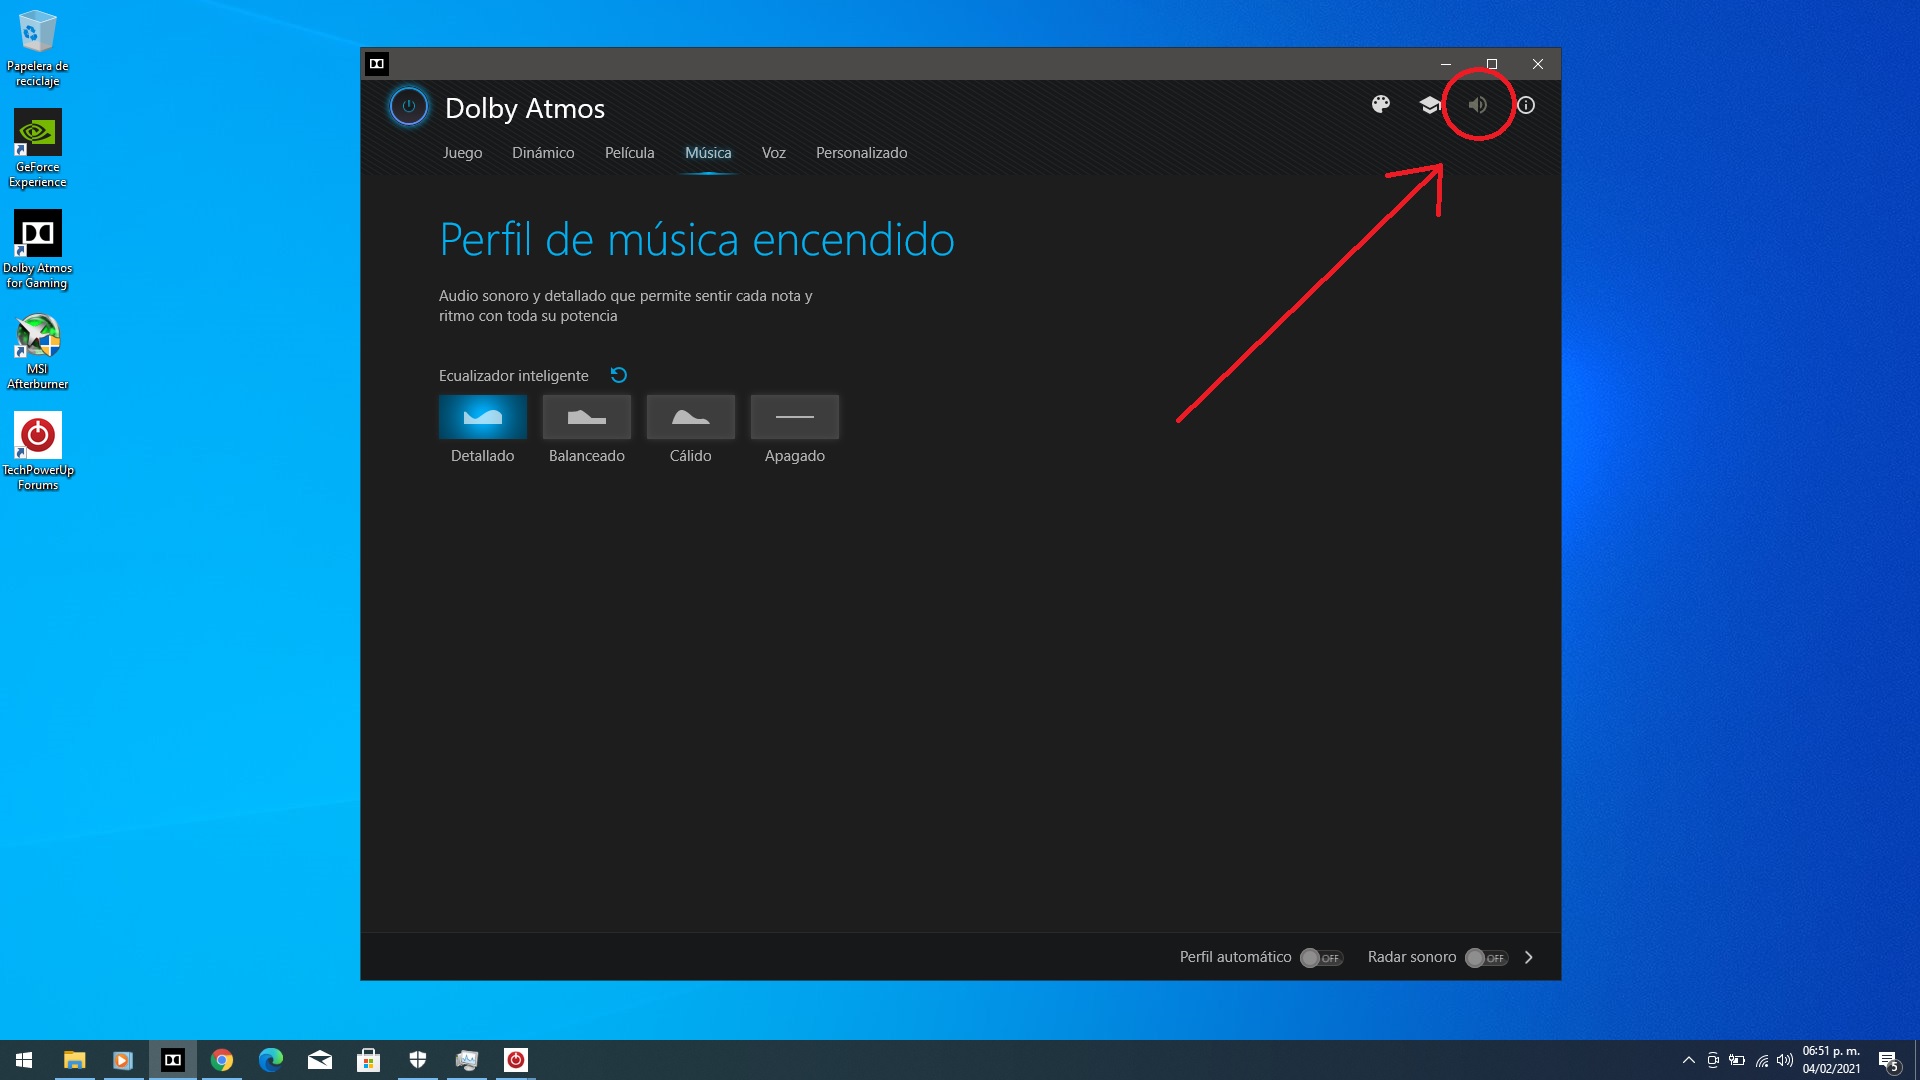Screen dimensions: 1920x1080
Task: Open TechPowerUp Forums desktop shortcut
Action: click(x=37, y=452)
